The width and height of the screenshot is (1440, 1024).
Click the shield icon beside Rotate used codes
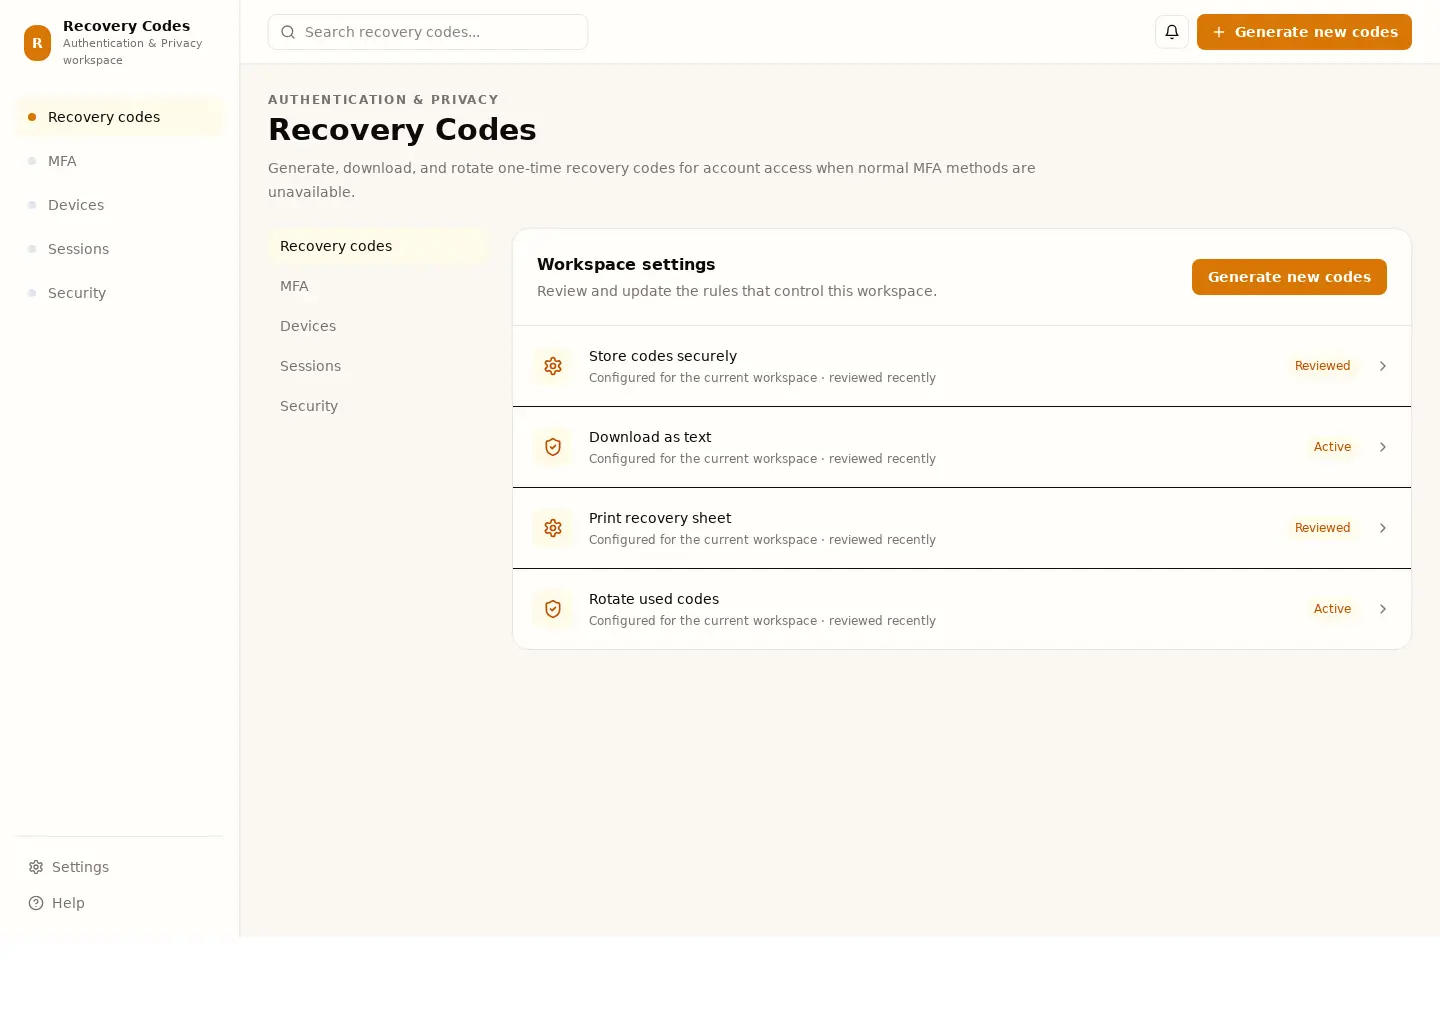[x=553, y=609]
